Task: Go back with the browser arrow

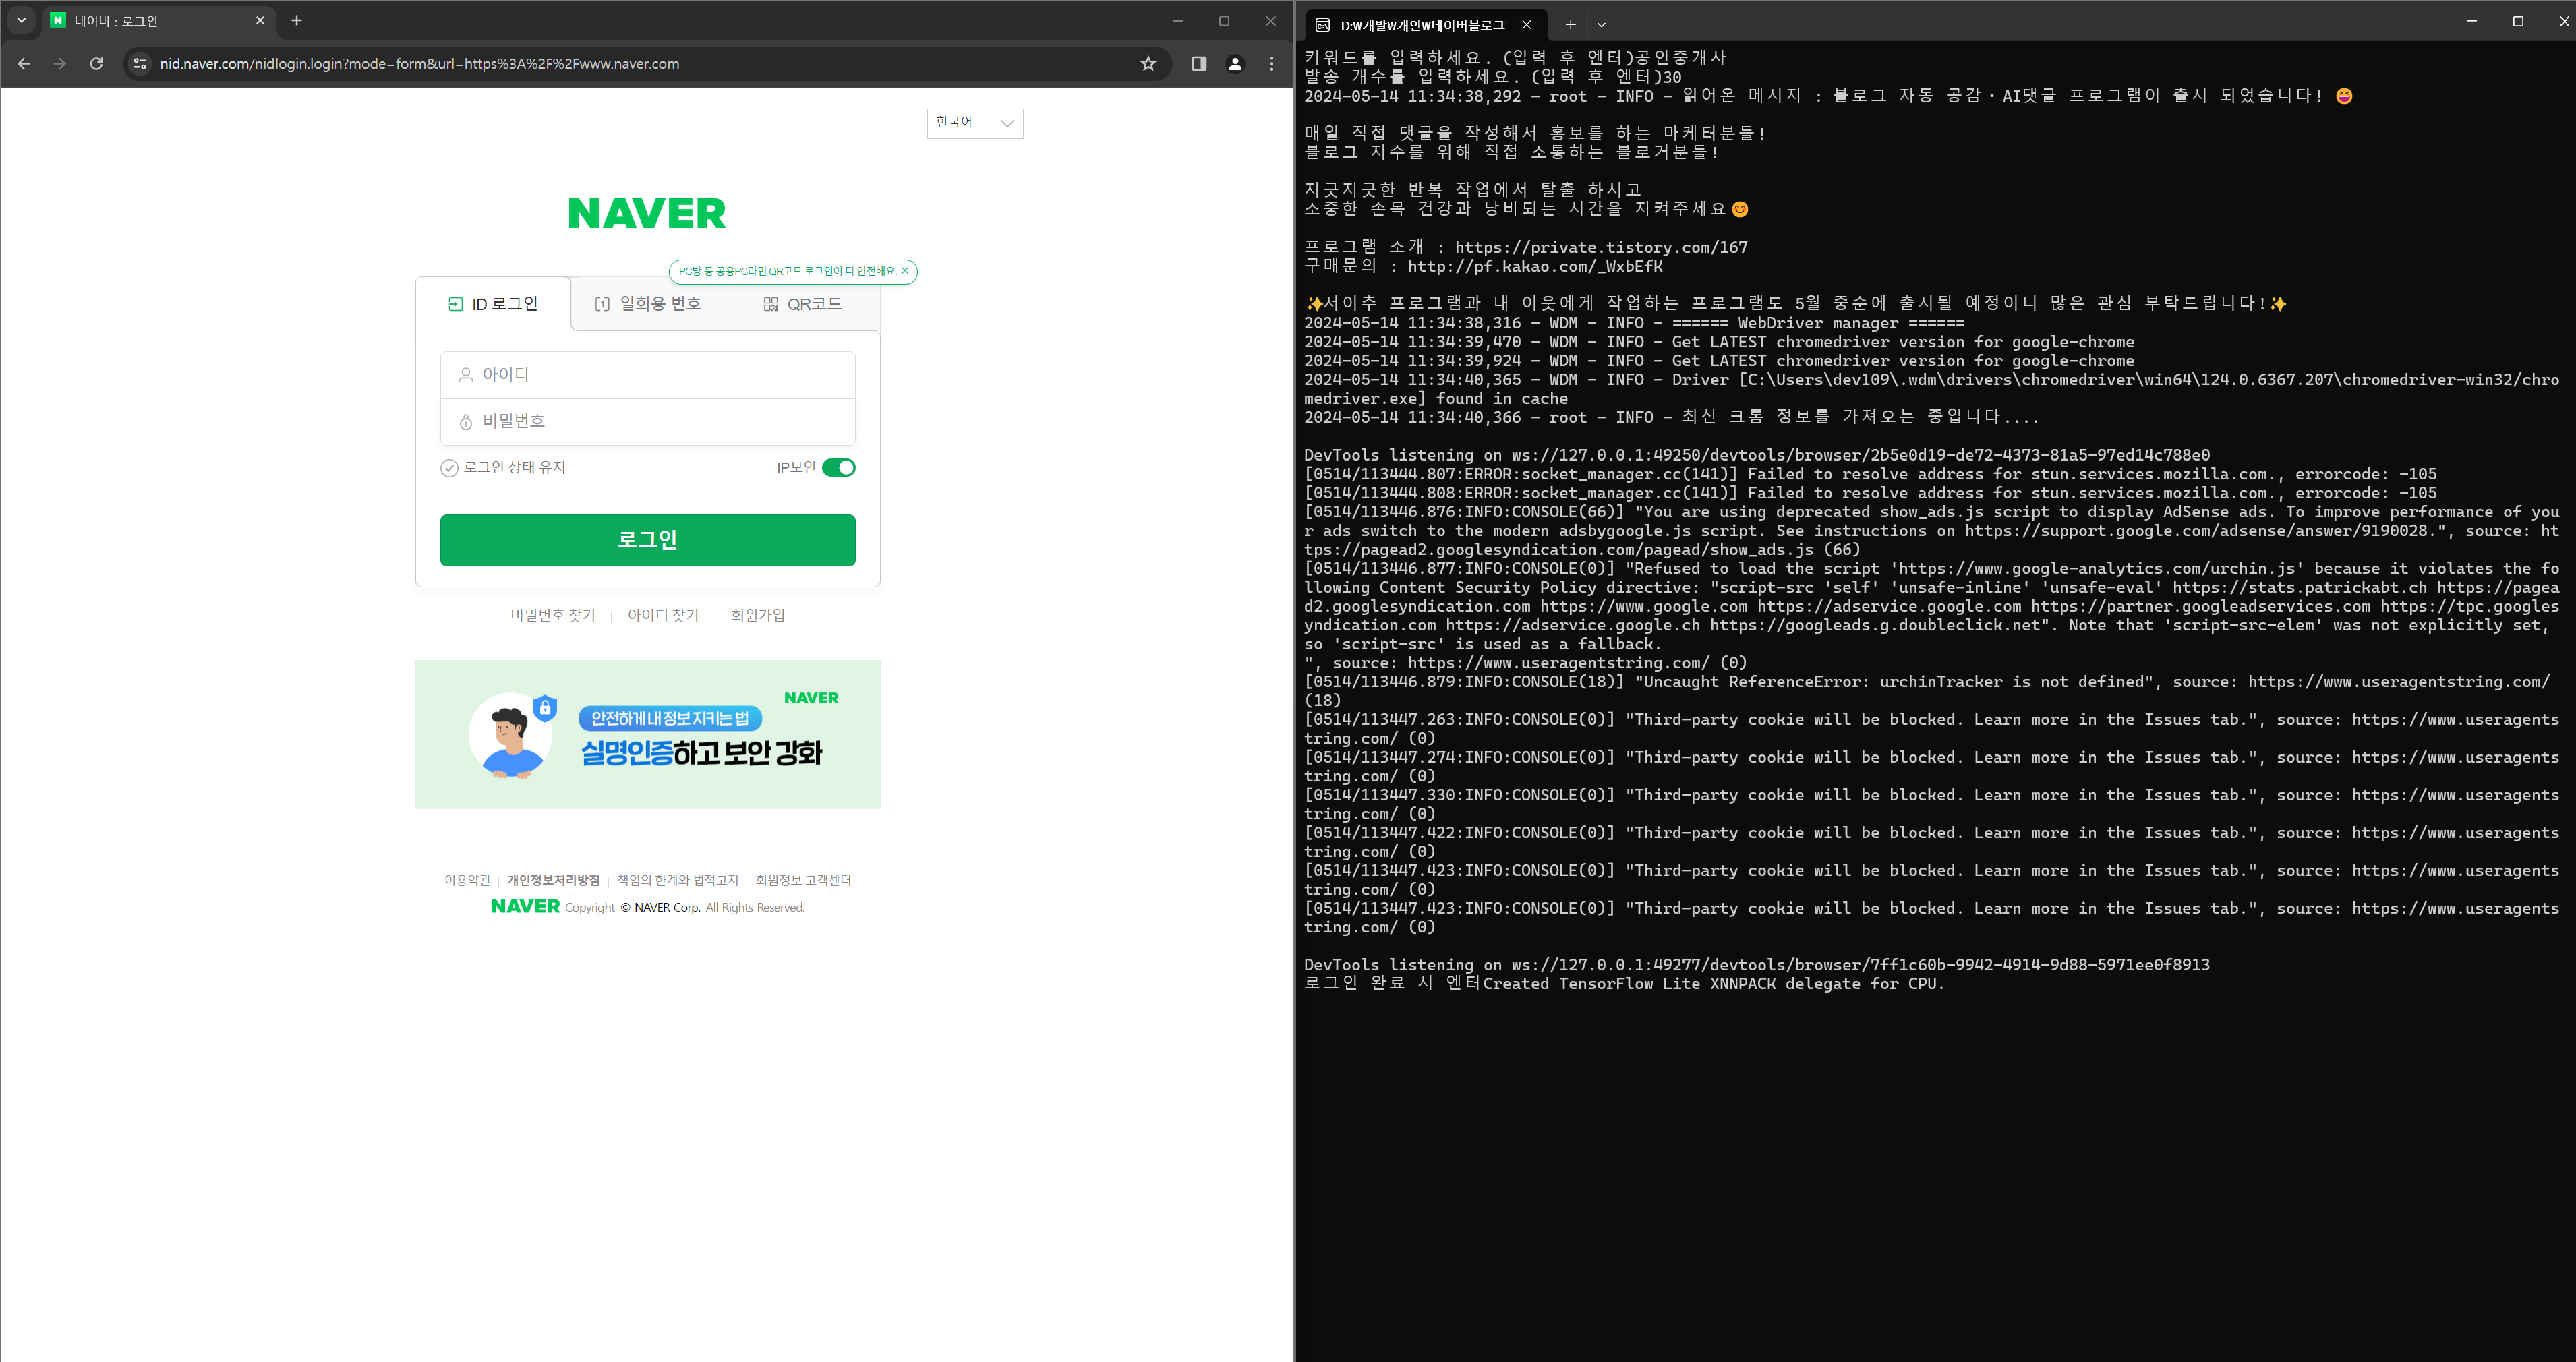Action: (x=24, y=64)
